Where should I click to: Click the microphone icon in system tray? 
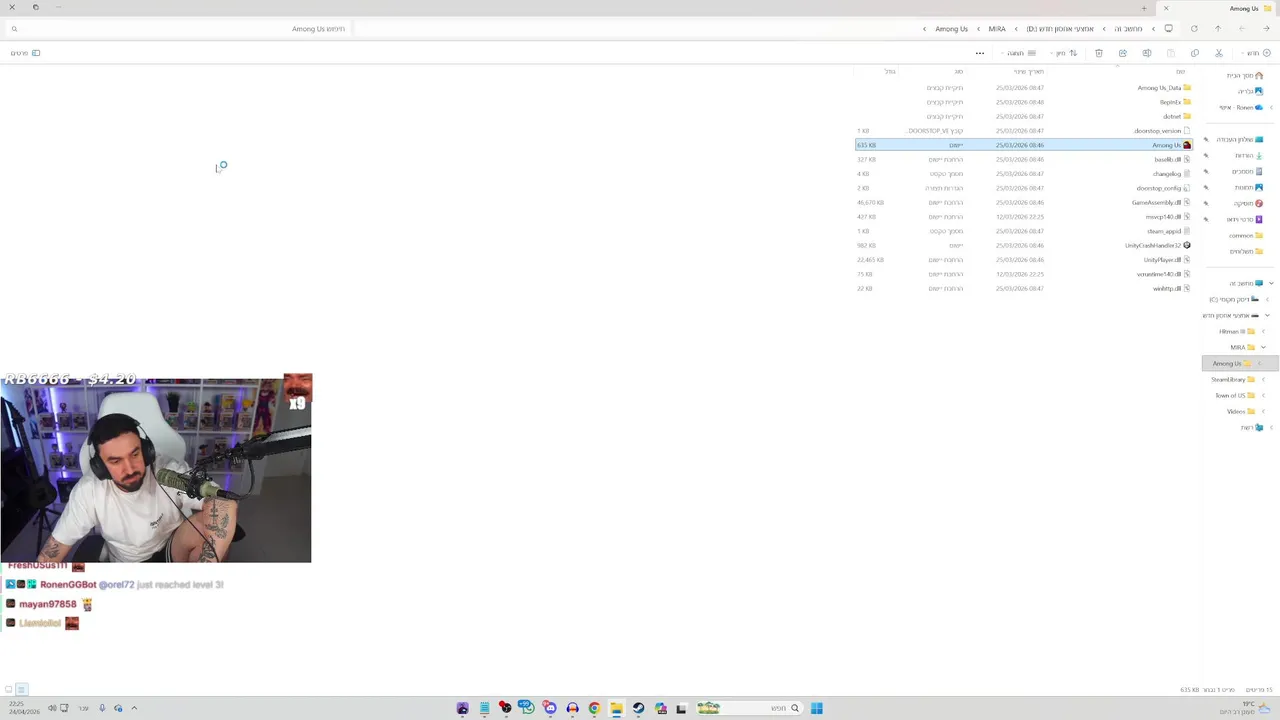[101, 708]
